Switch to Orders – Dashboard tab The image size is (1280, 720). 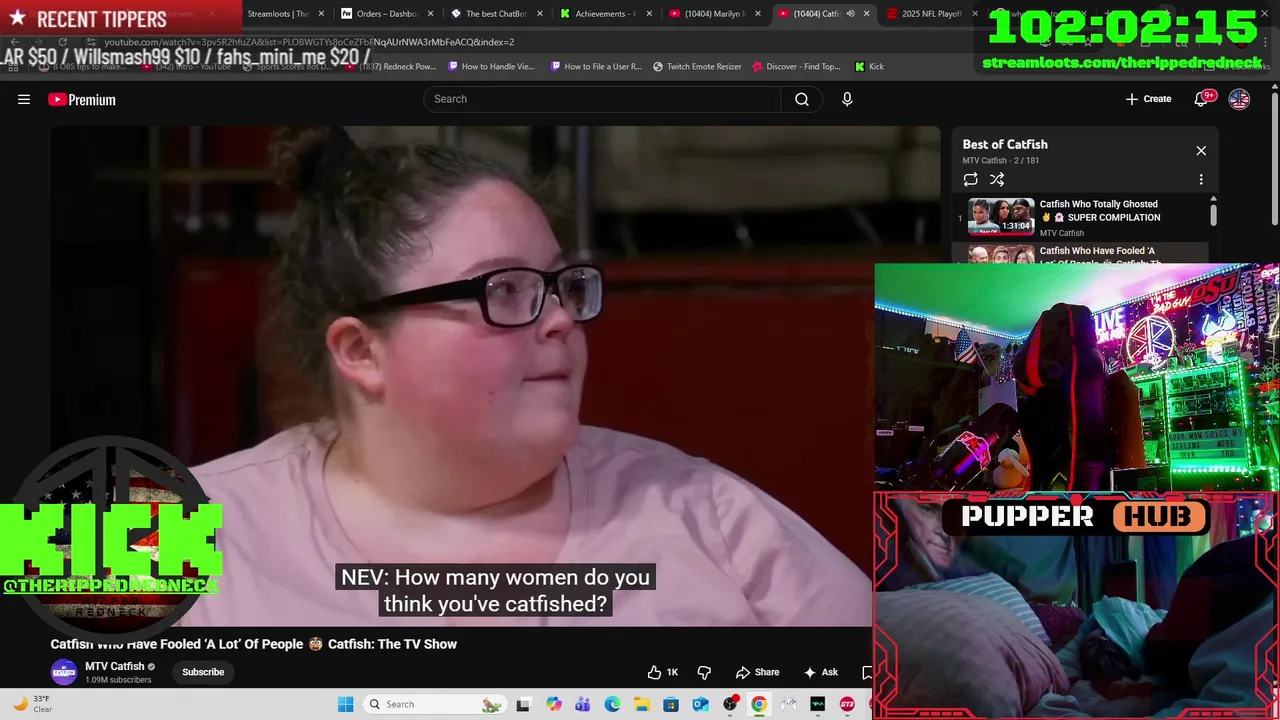coord(387,14)
